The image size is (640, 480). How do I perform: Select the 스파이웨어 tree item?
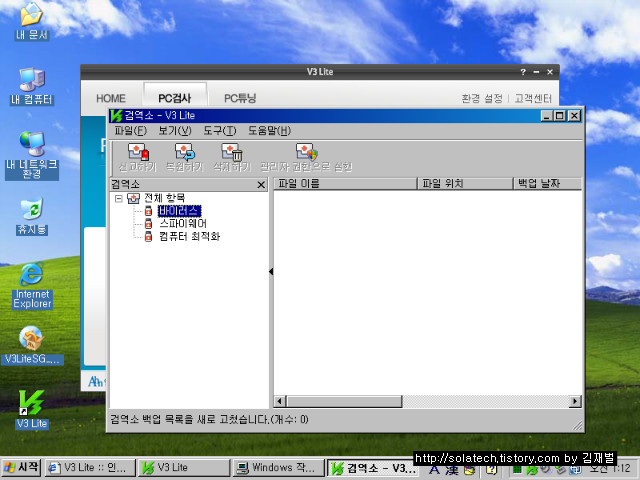click(x=183, y=224)
